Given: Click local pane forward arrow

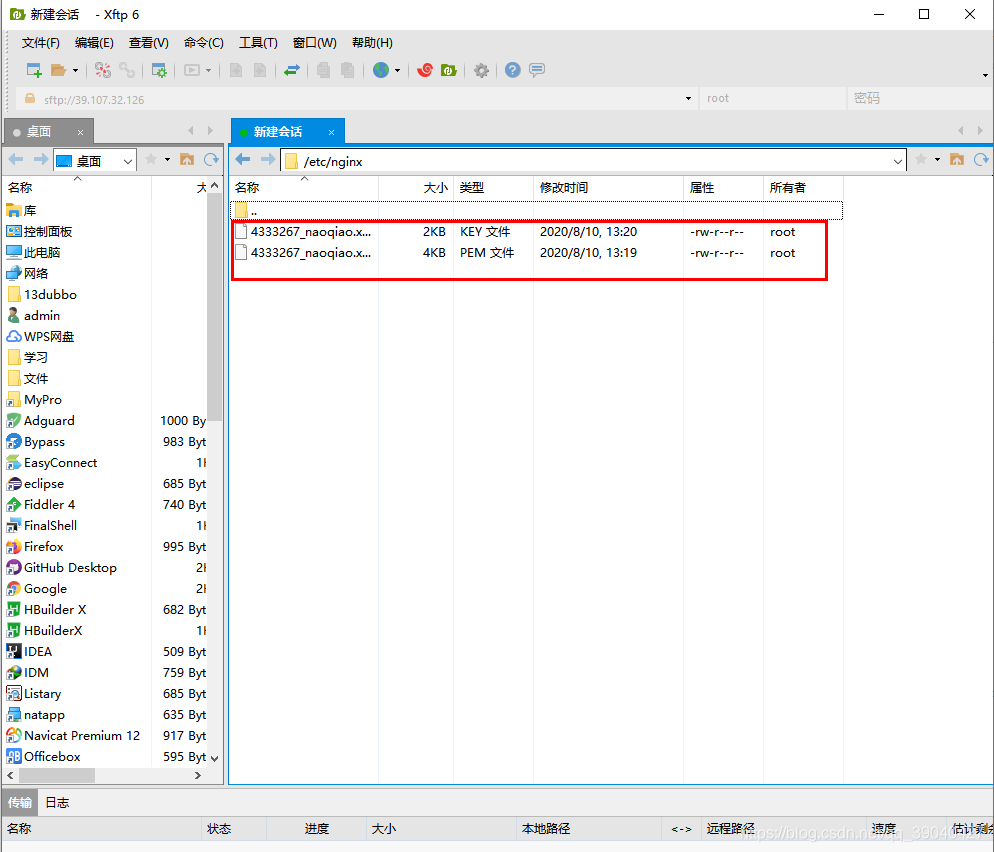Looking at the screenshot, I should (x=41, y=159).
